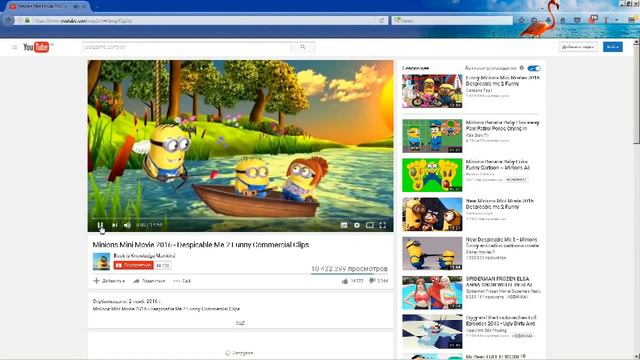
Task: Click the channel avatar below video
Action: click(x=101, y=262)
